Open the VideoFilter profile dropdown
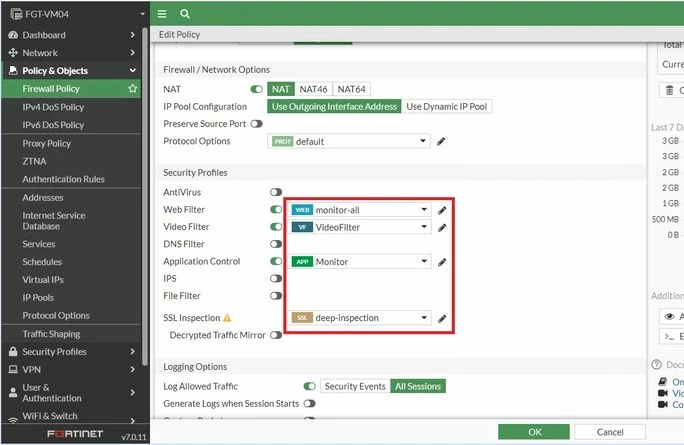This screenshot has height=445, width=684. (360, 227)
